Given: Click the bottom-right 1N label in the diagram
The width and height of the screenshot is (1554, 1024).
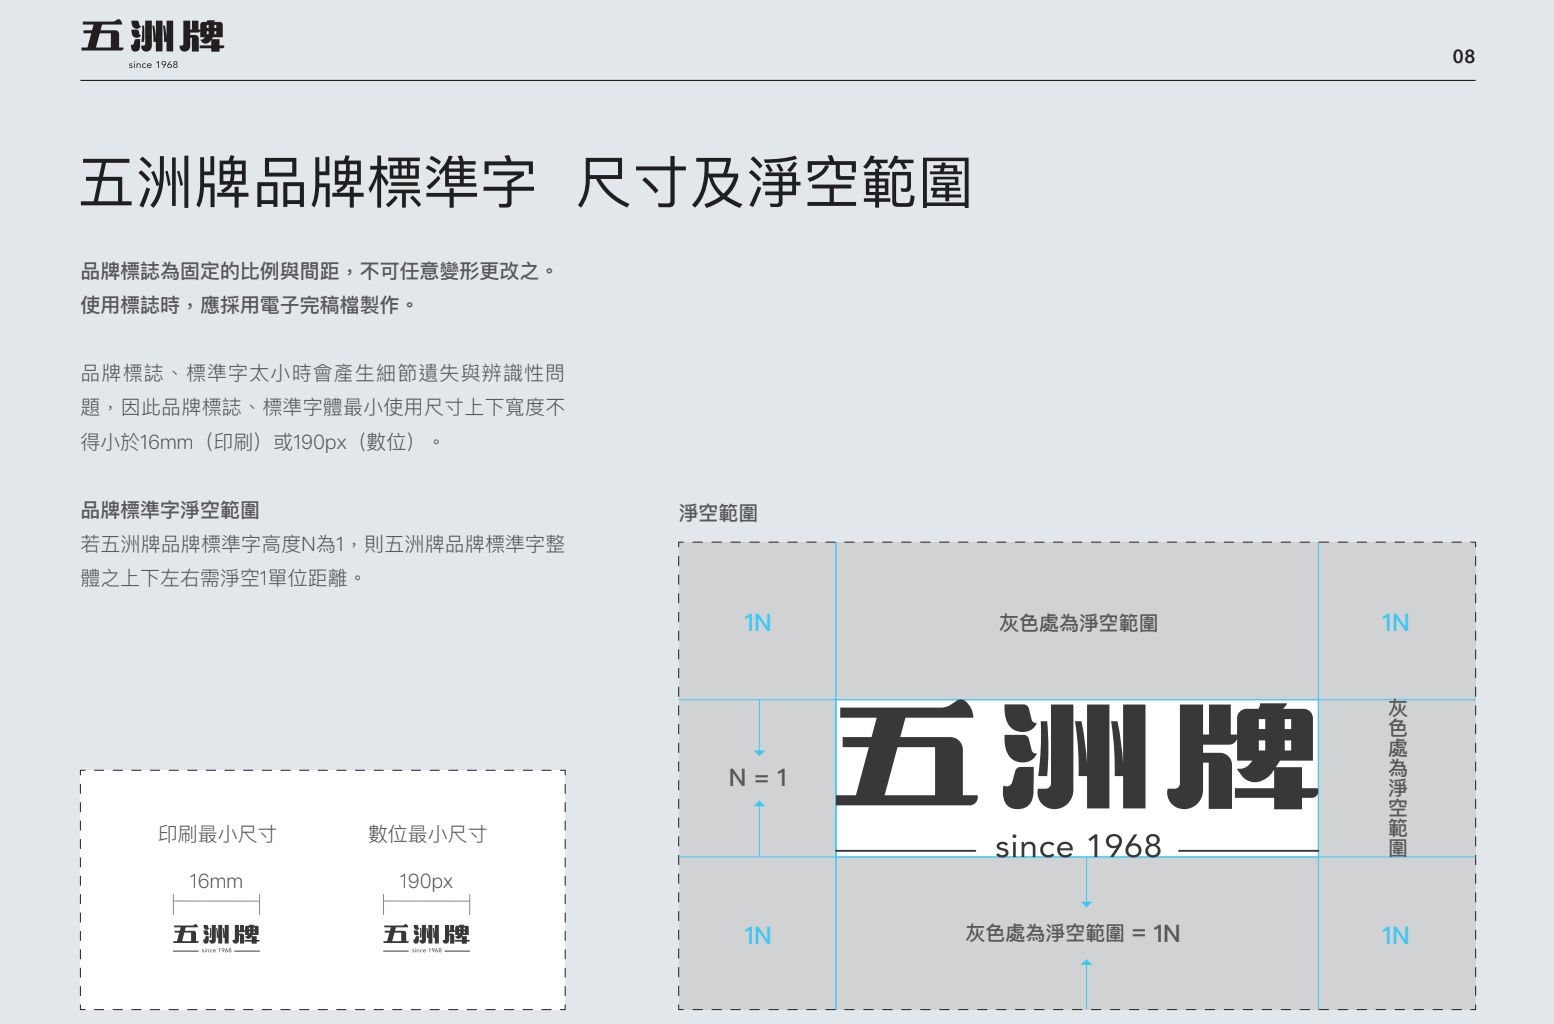Looking at the screenshot, I should (1395, 936).
